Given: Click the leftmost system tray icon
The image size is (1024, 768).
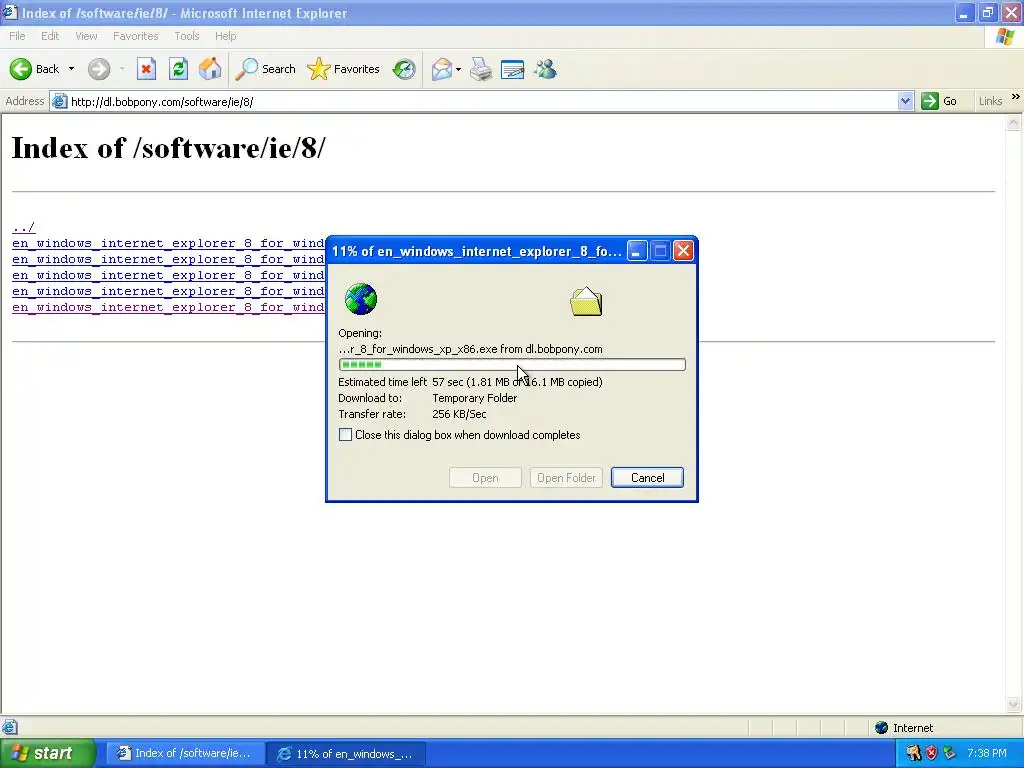Looking at the screenshot, I should pyautogui.click(x=913, y=753).
